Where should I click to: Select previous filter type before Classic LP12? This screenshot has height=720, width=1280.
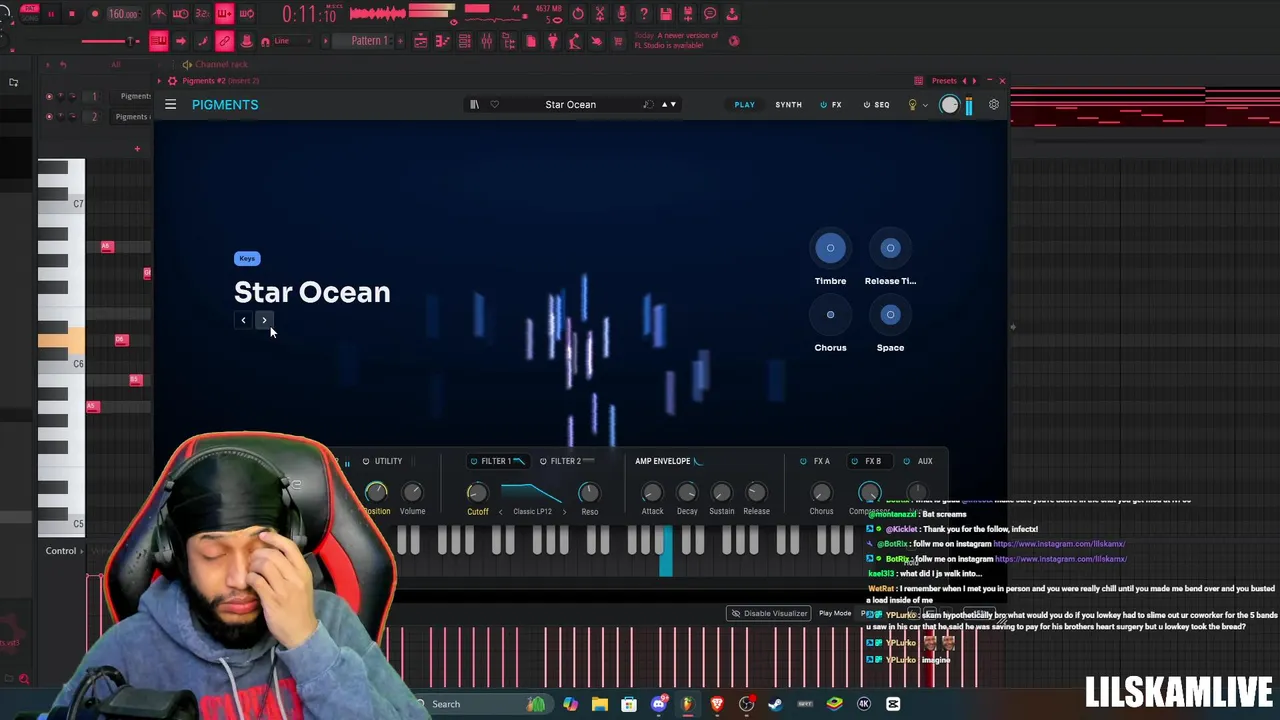501,512
